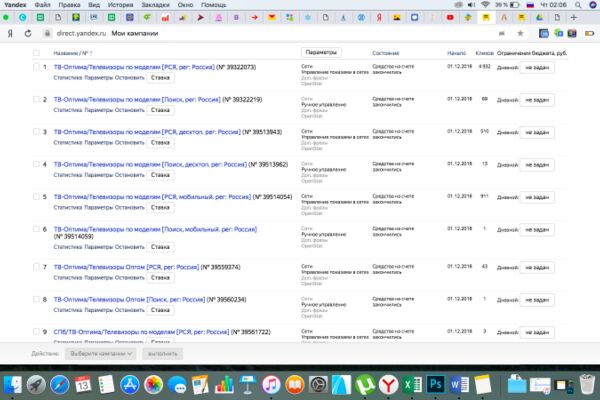The height and width of the screenshot is (400, 600).
Task: Open Spotlight search magnifier in menu bar
Action: [578, 5]
